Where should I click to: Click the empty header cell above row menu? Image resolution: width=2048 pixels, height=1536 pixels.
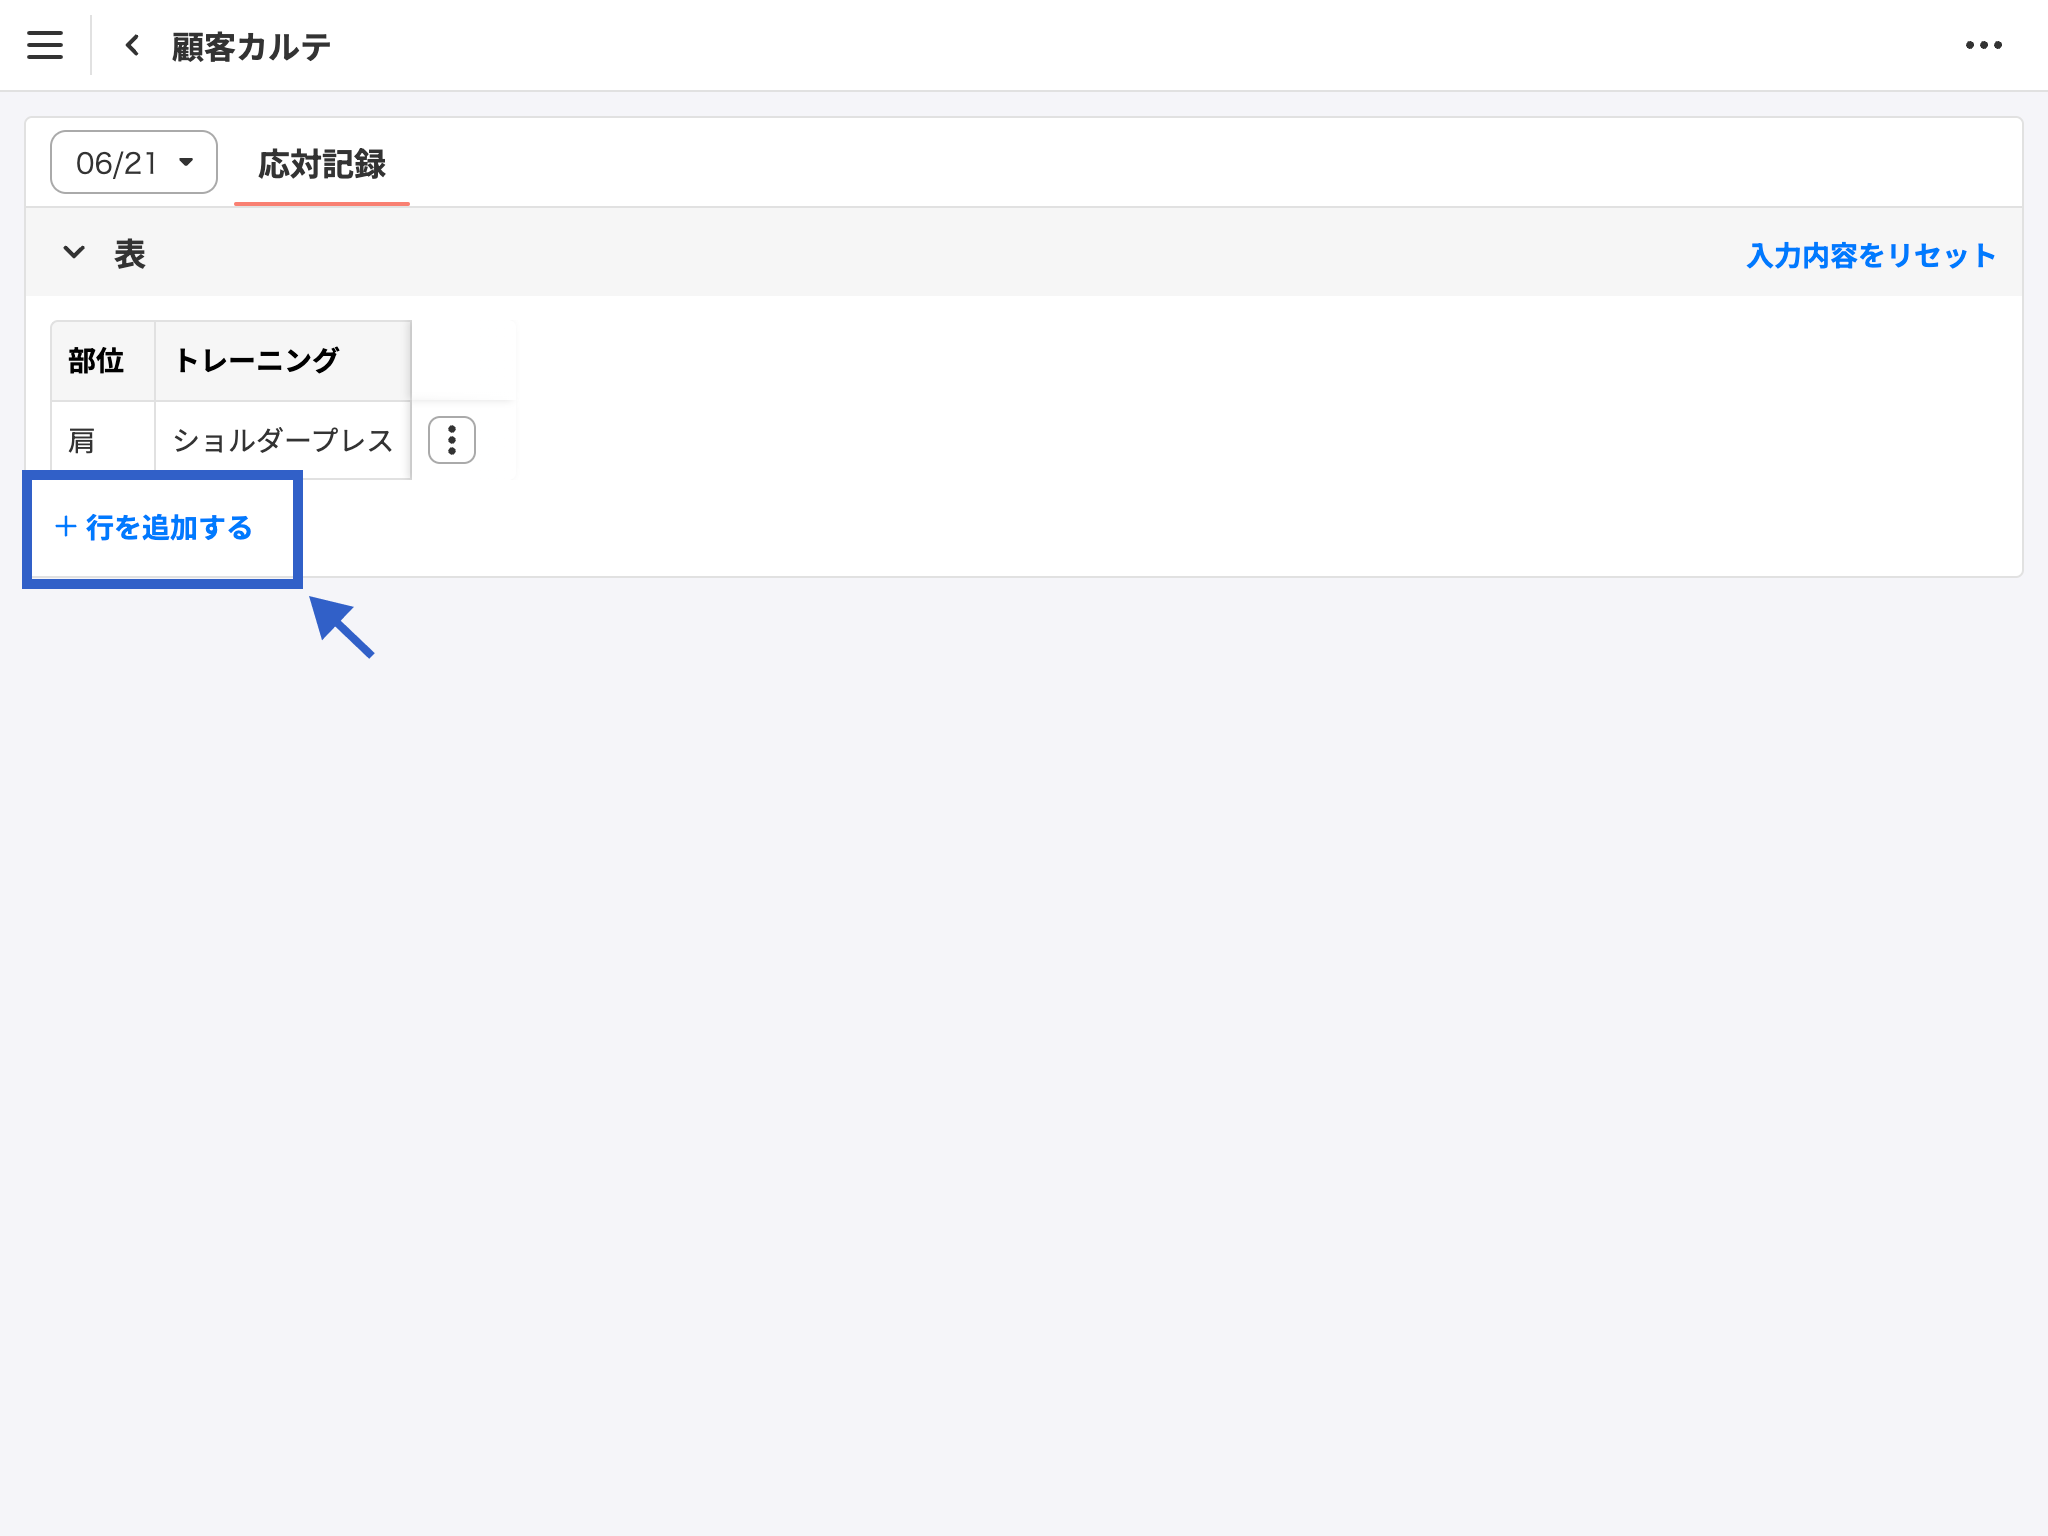point(463,361)
